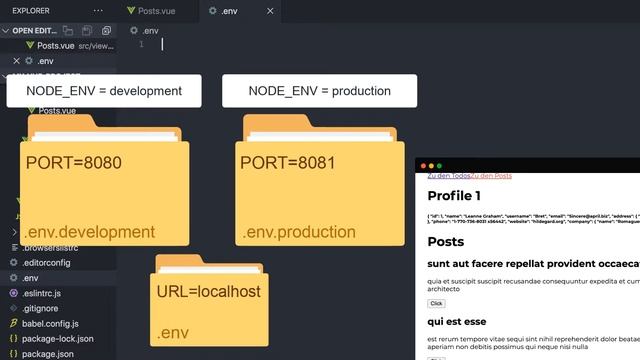Click the Vue icon on the Posts.vue tab

(x=131, y=11)
